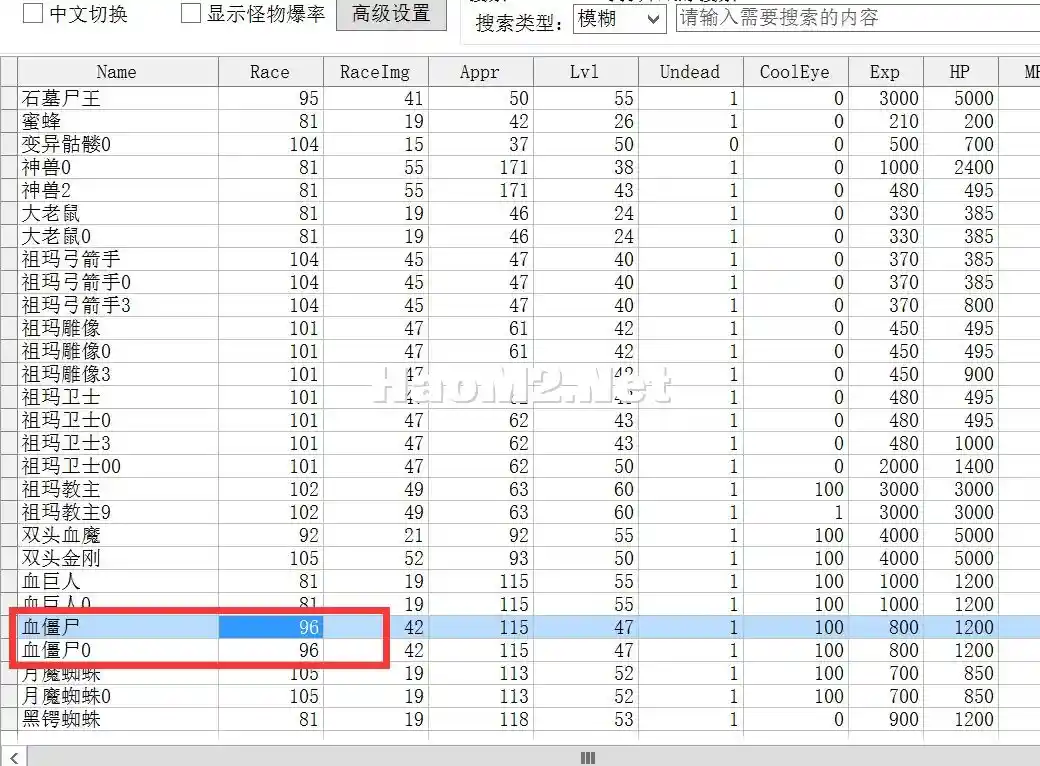
Task: Click the HP value 900 of 祖玛雕像3
Action: click(x=960, y=374)
